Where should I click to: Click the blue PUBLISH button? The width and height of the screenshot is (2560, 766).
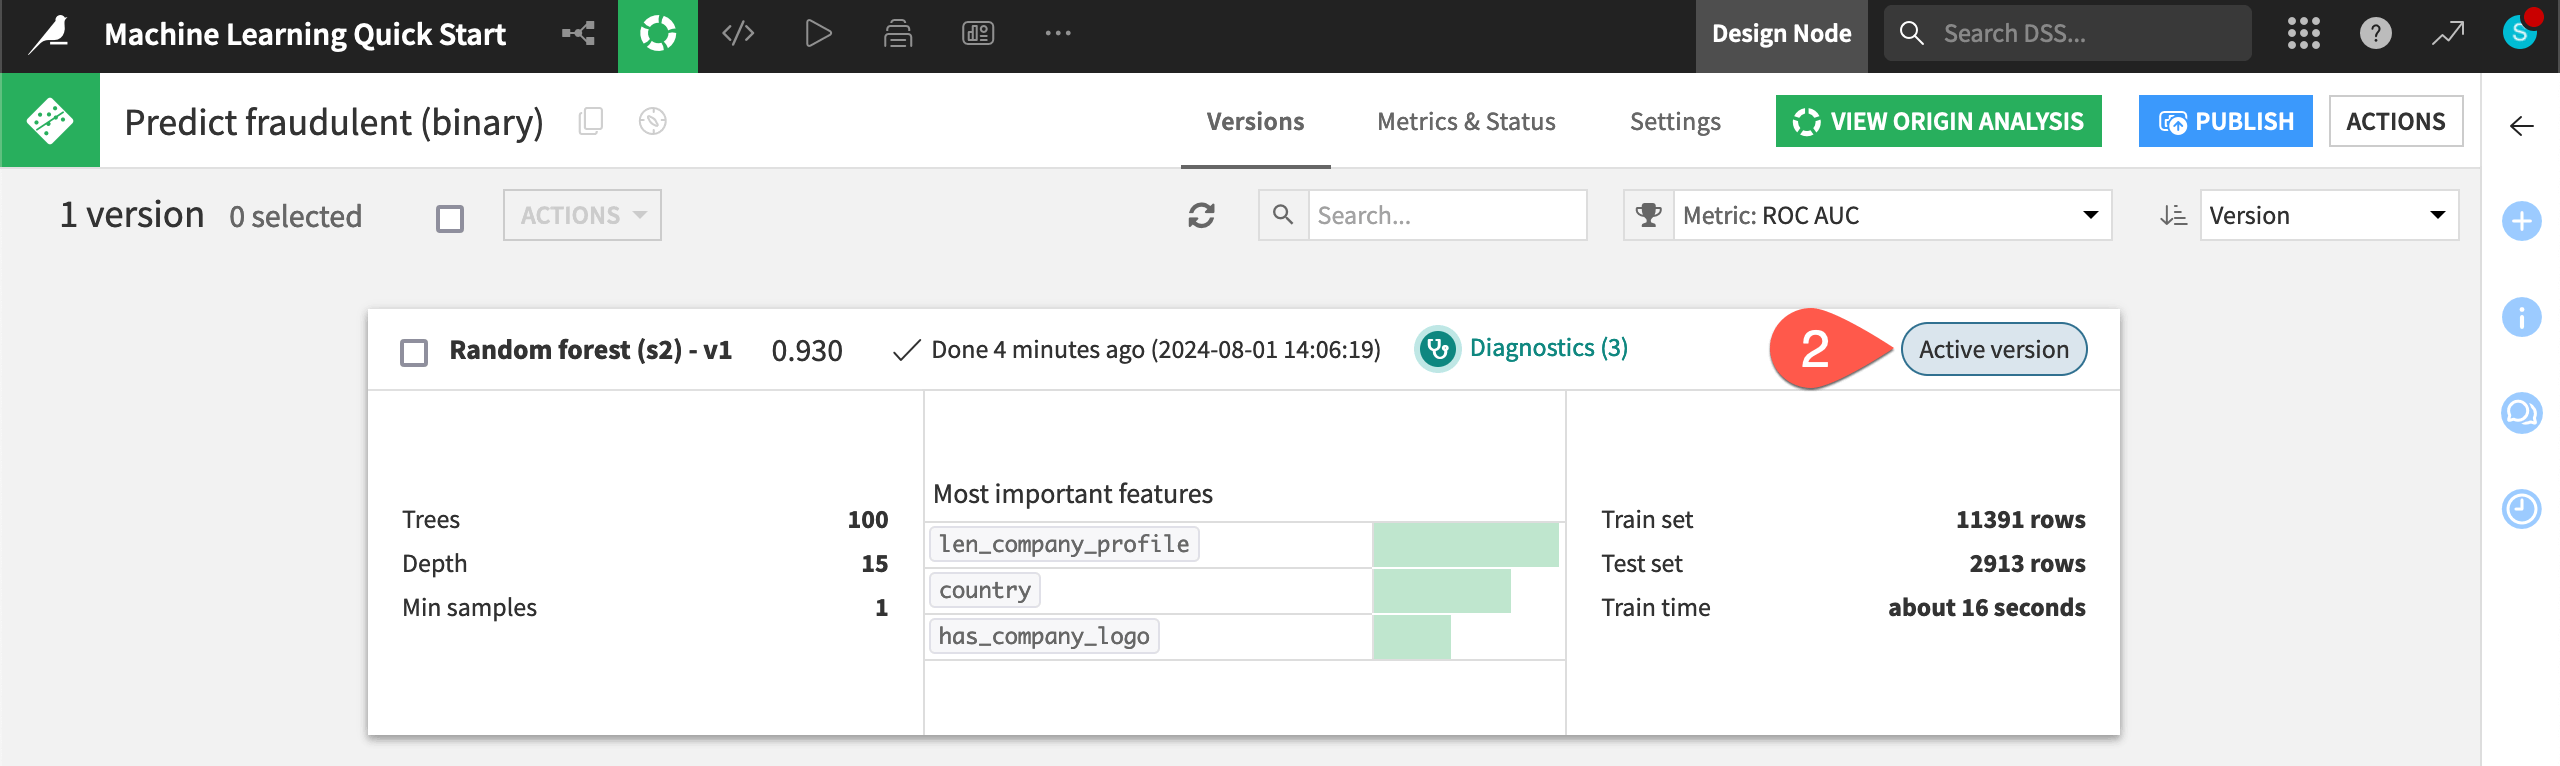[2225, 122]
